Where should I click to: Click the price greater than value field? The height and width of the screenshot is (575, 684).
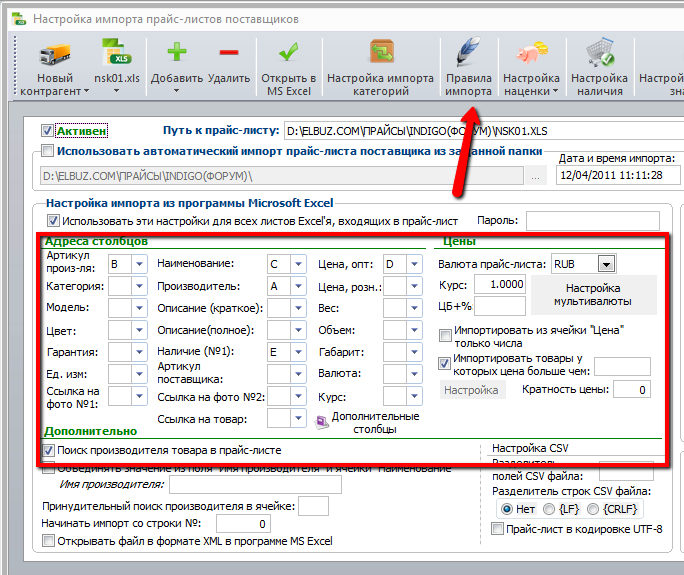click(622, 367)
